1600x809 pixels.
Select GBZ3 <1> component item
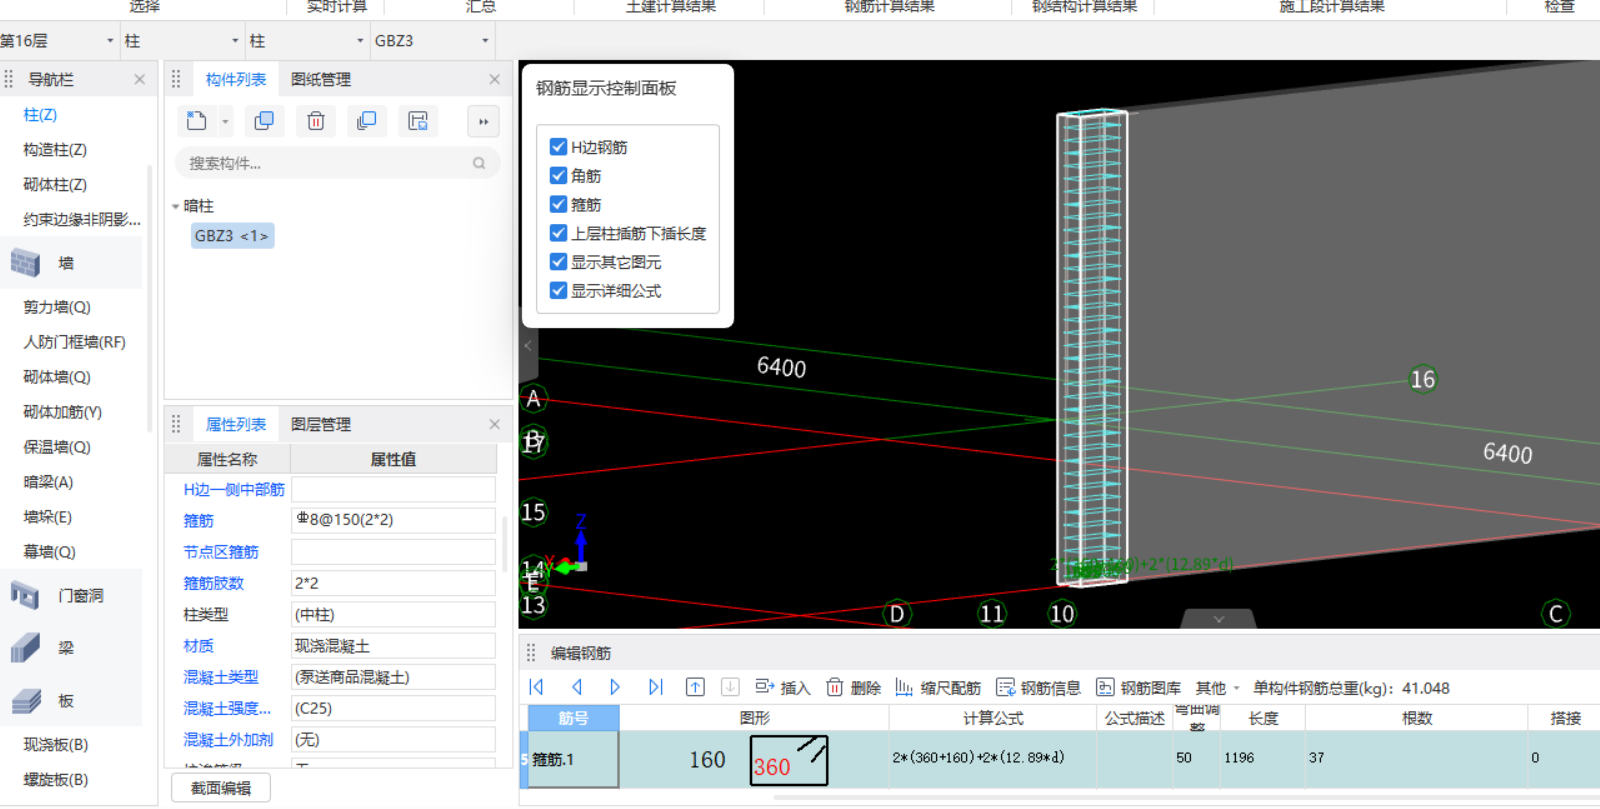(232, 236)
